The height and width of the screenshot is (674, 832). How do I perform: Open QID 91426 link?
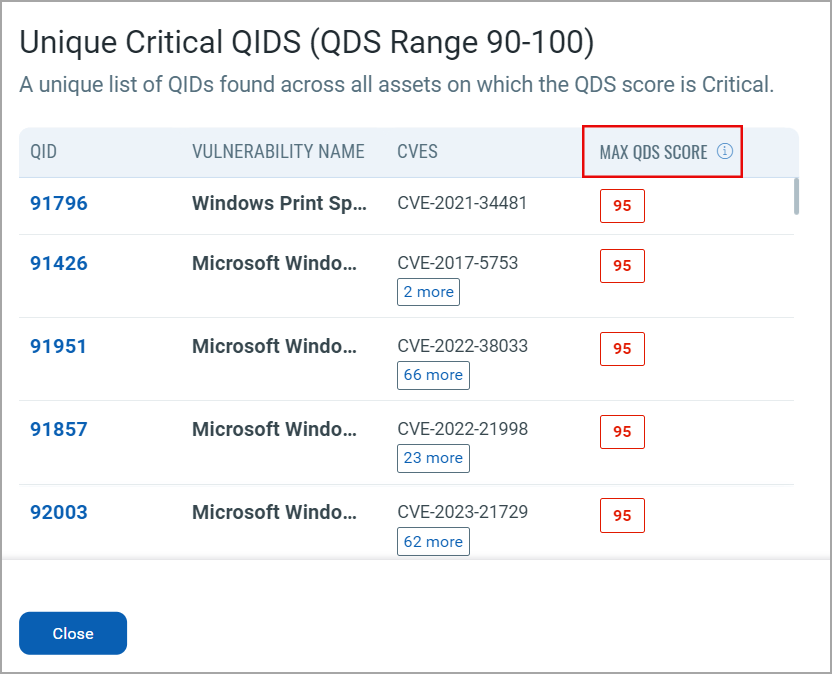pos(59,263)
